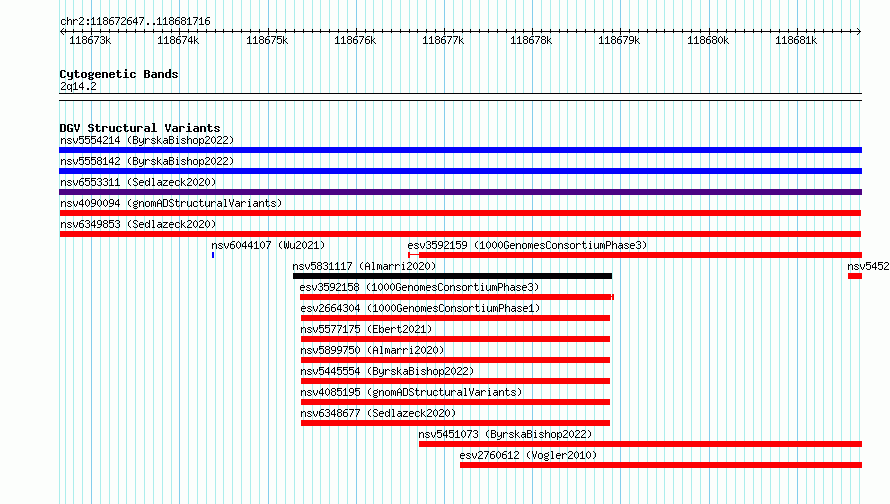Select the purple bar of nsv6553311

point(460,192)
